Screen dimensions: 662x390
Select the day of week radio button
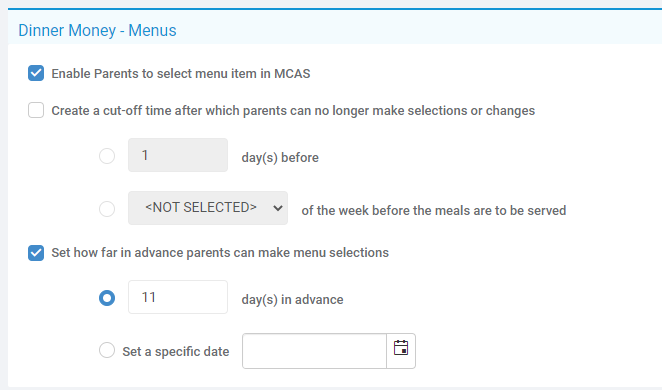[x=107, y=209]
